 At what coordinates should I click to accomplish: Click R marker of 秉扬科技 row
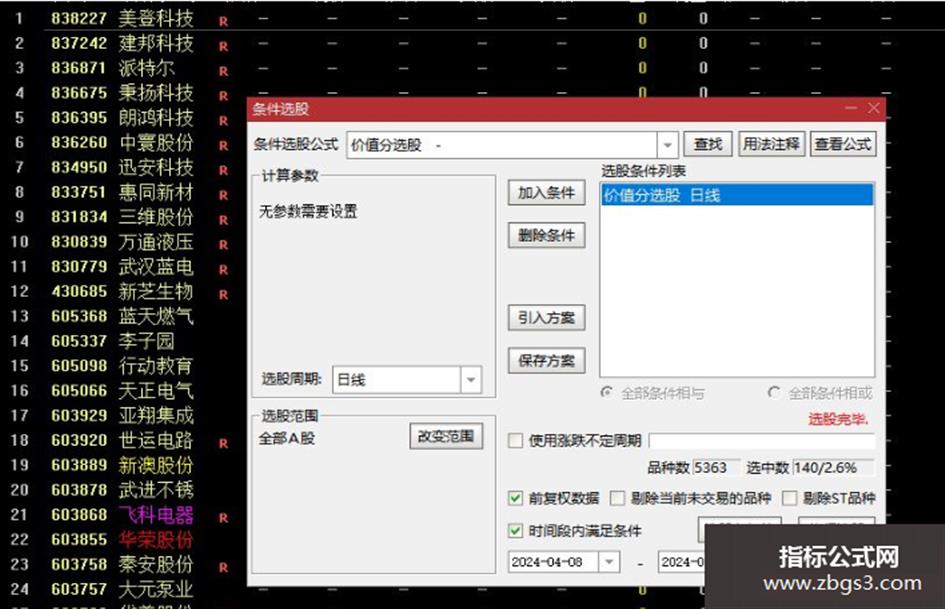[x=224, y=95]
